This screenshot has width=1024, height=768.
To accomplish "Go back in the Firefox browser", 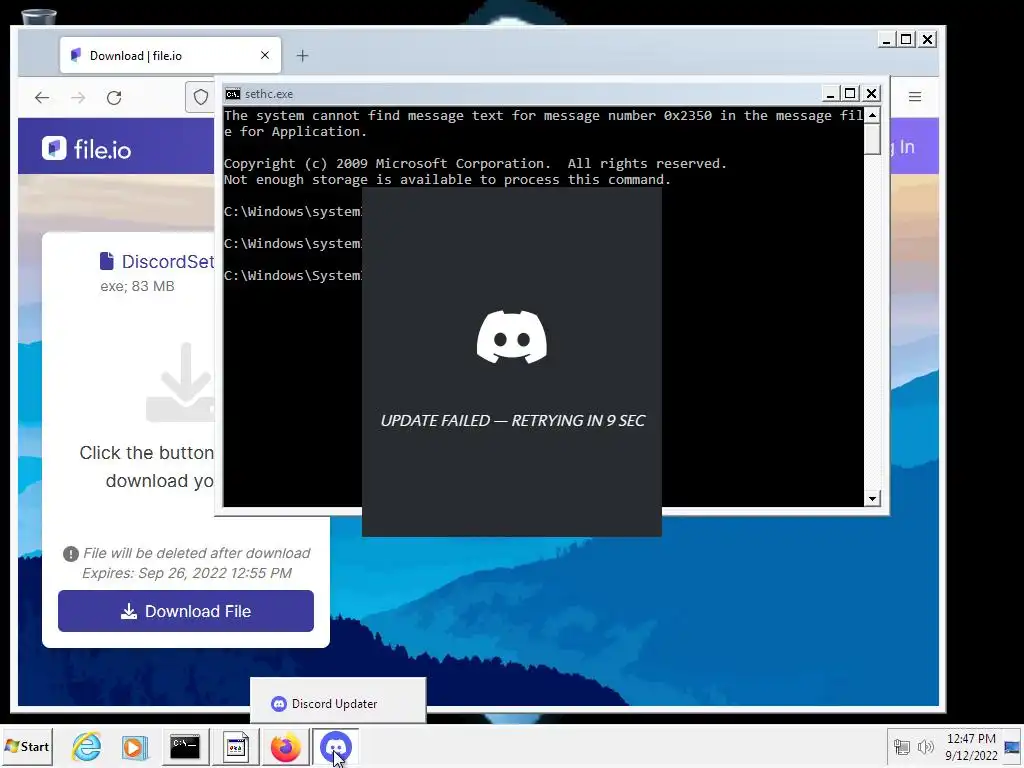I will pos(42,97).
